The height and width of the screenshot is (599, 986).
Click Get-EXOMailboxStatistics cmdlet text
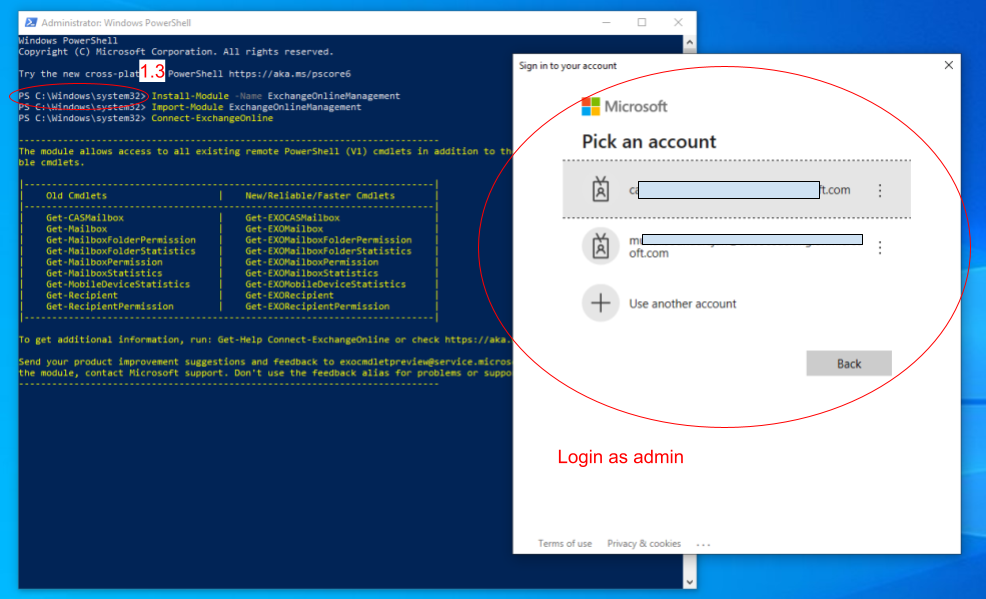click(312, 273)
